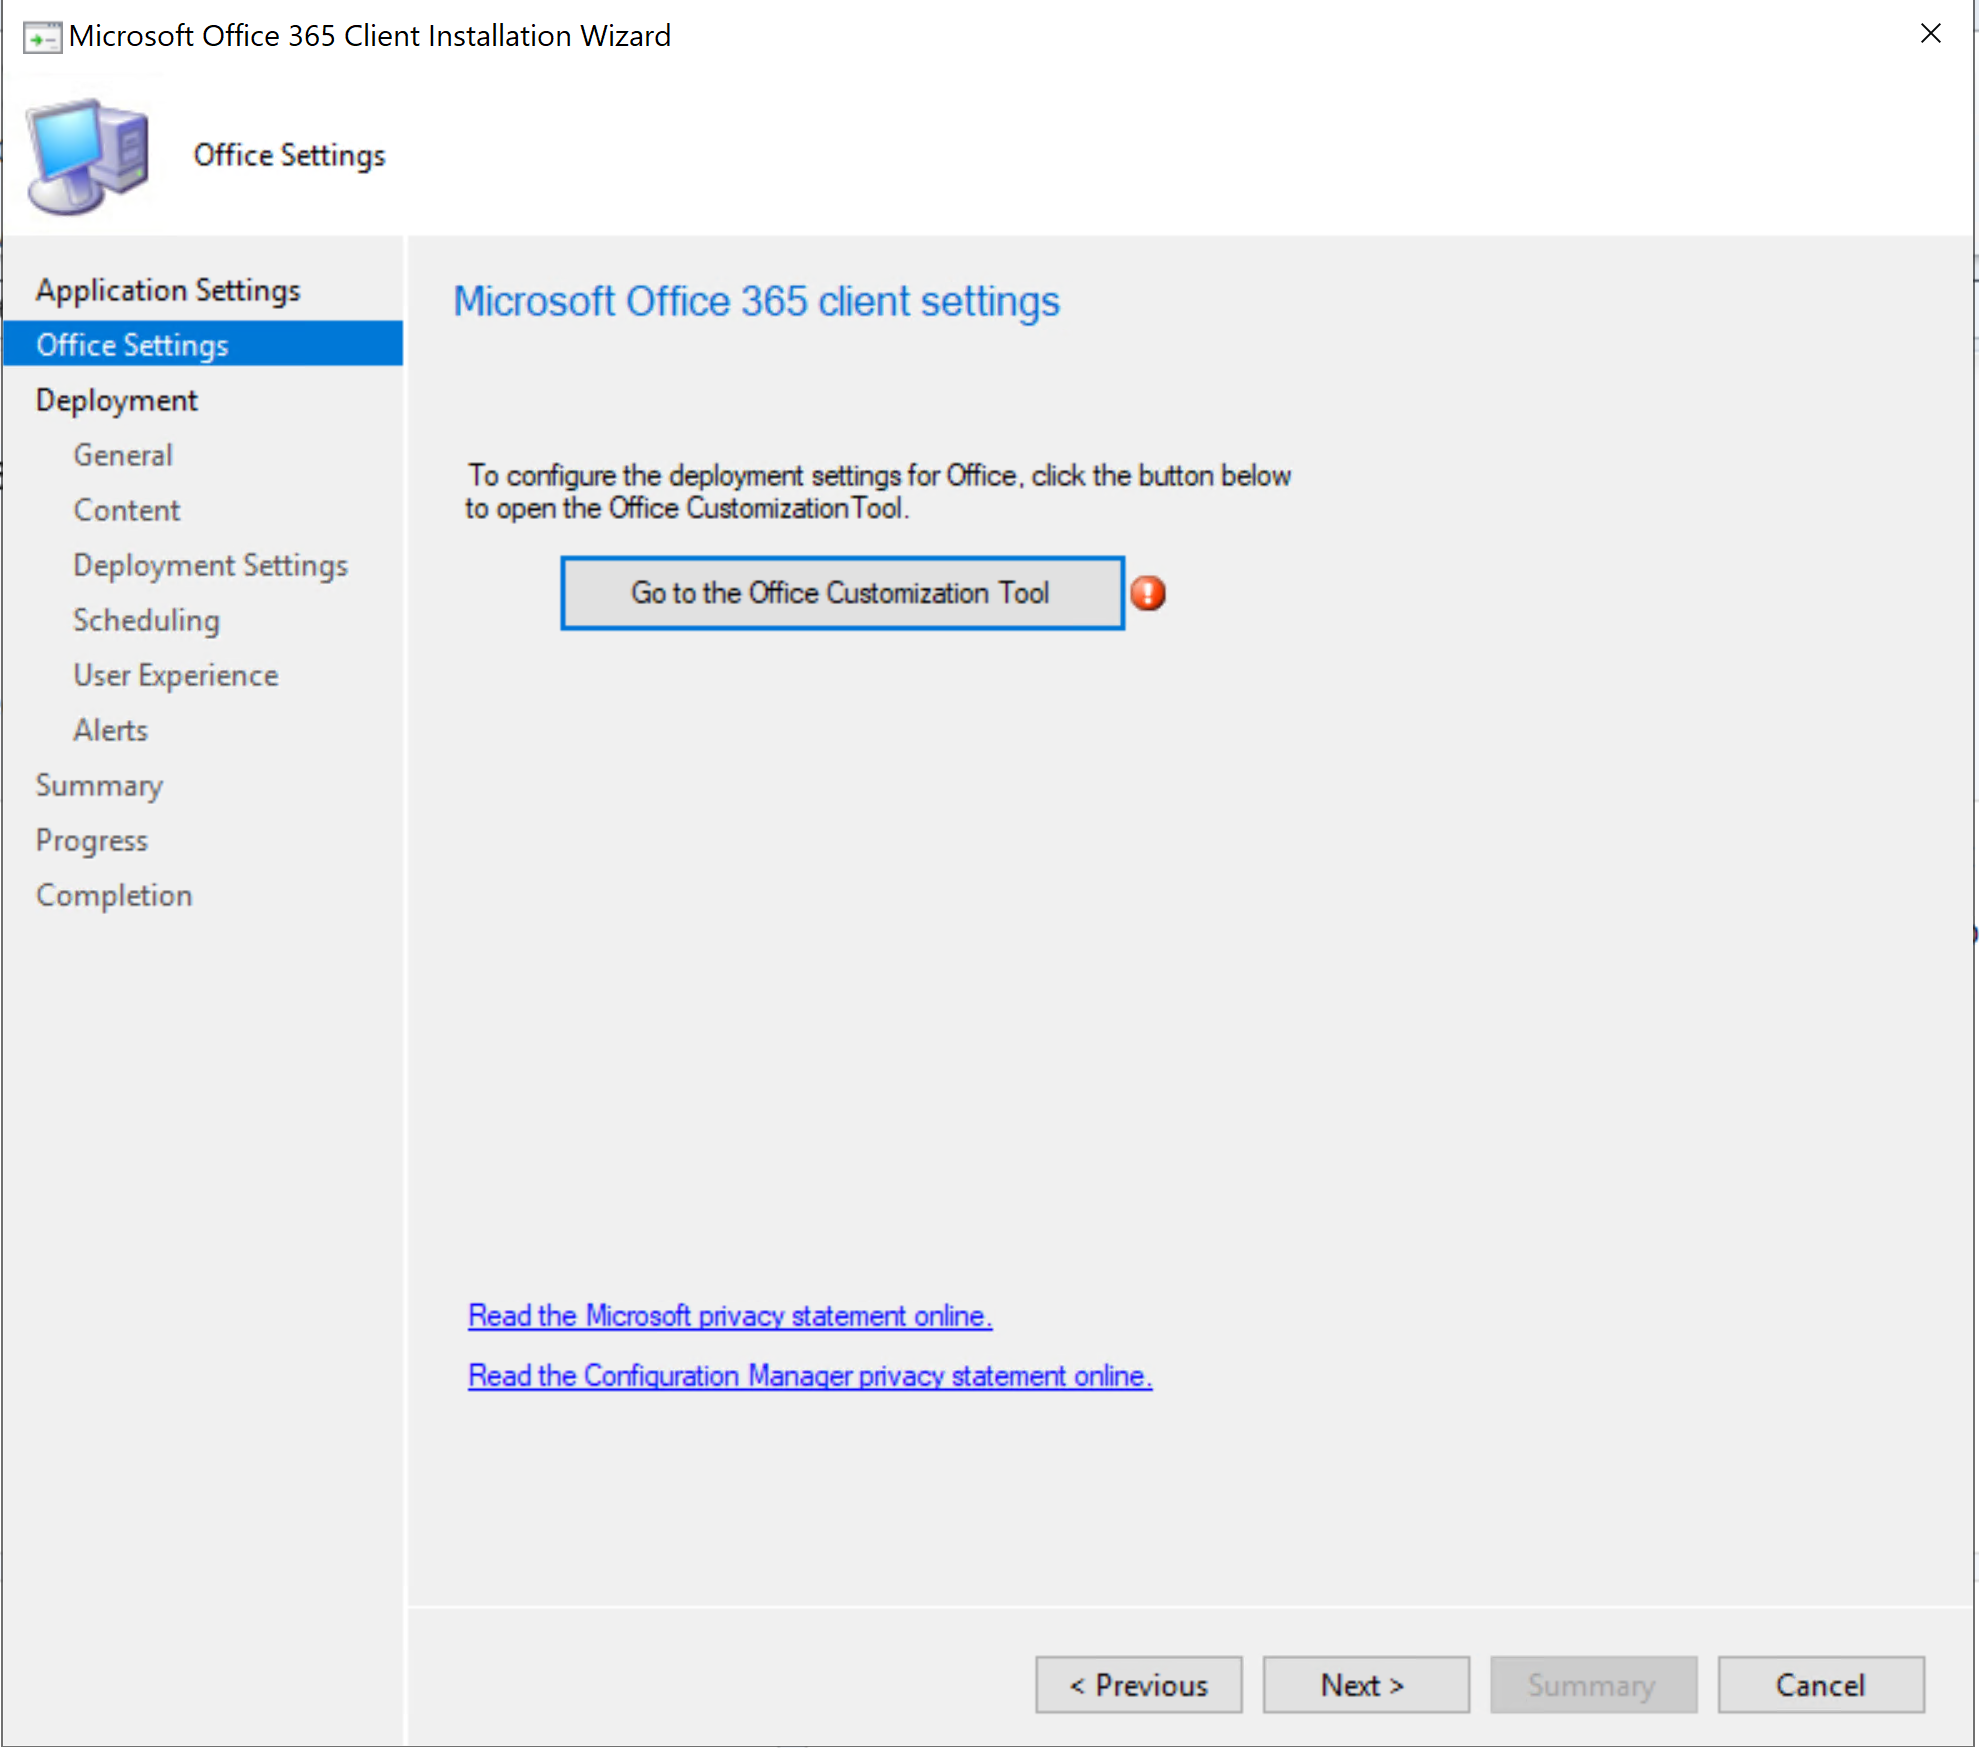
Task: Select the Content step
Action: click(126, 509)
